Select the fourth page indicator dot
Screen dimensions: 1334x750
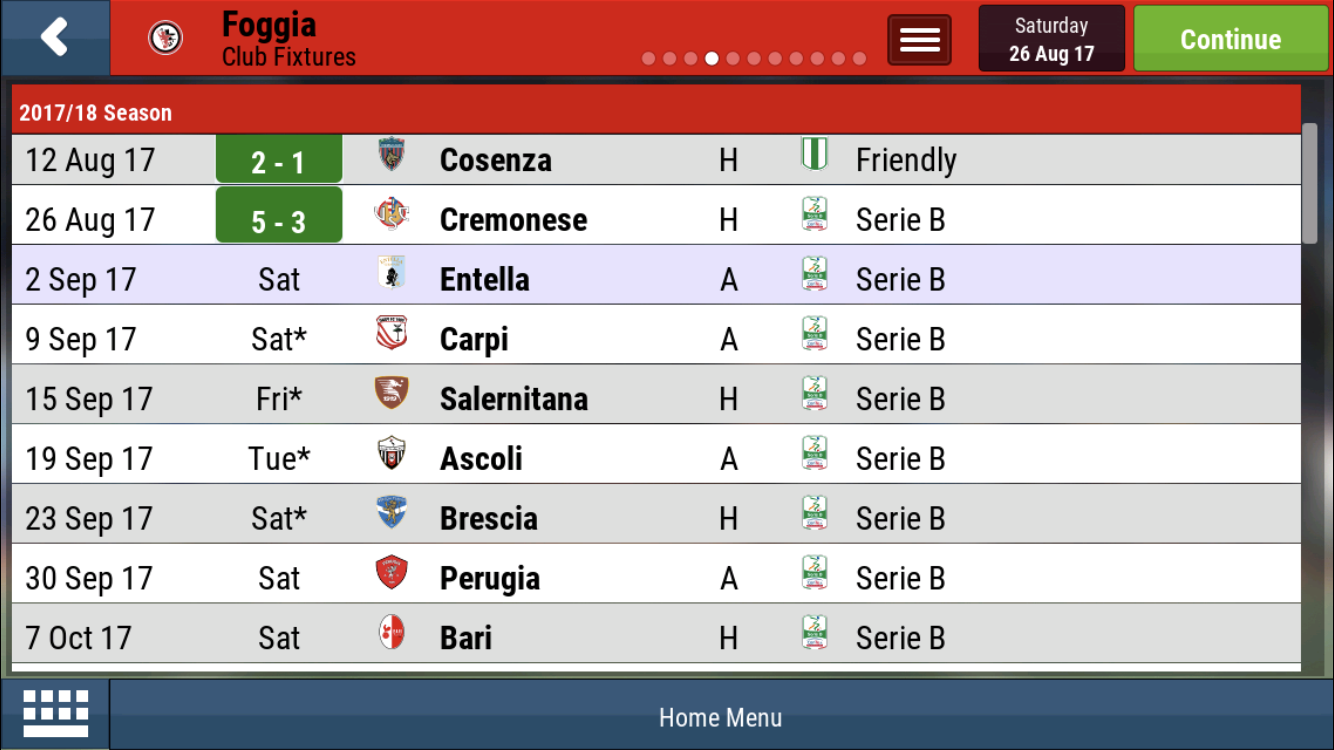[712, 59]
